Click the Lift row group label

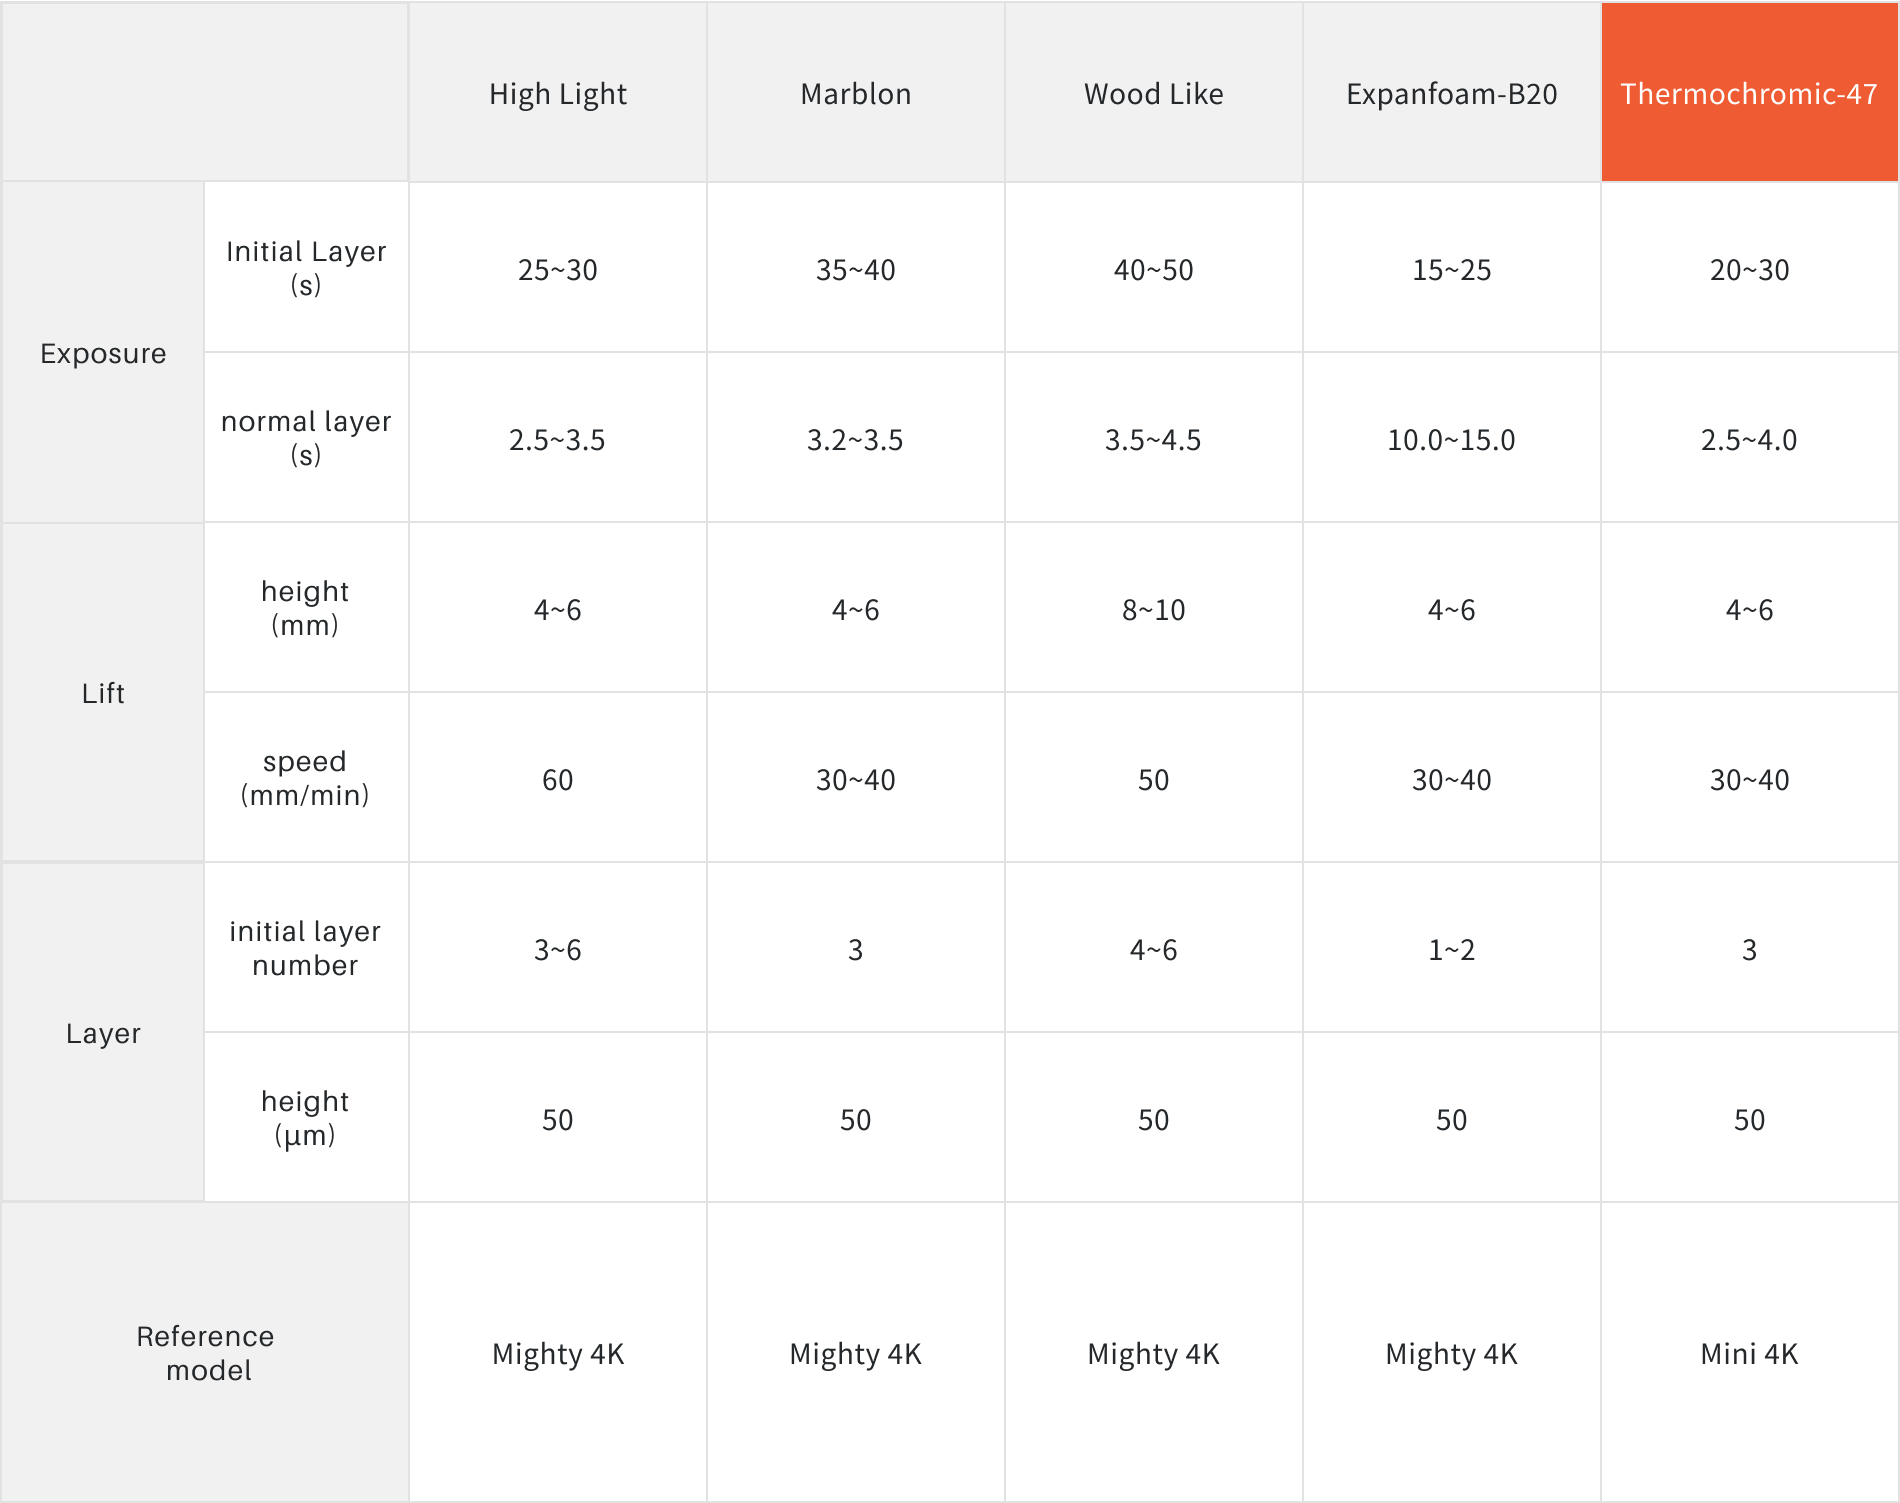point(103,693)
